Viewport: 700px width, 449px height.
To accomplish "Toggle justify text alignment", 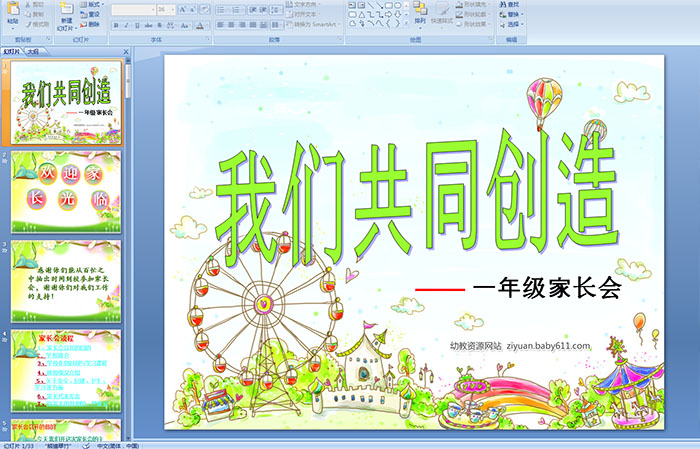I will click(x=253, y=25).
